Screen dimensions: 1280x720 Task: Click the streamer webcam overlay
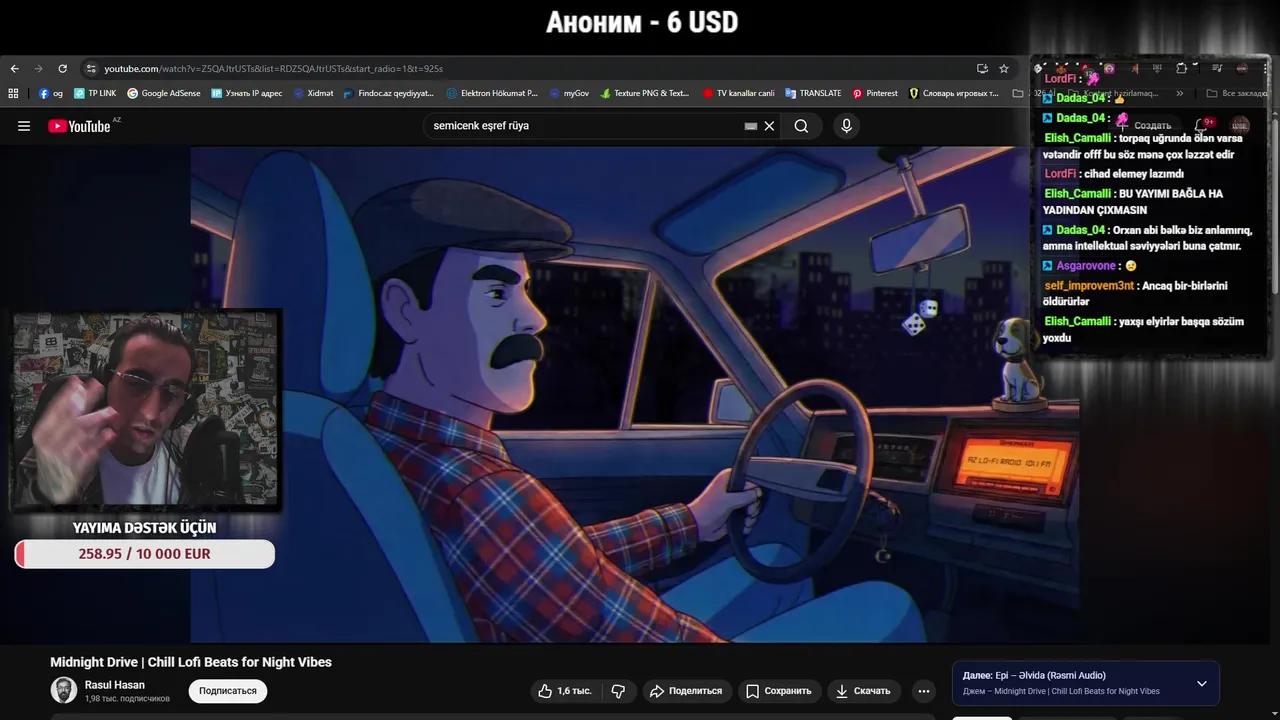tap(145, 410)
